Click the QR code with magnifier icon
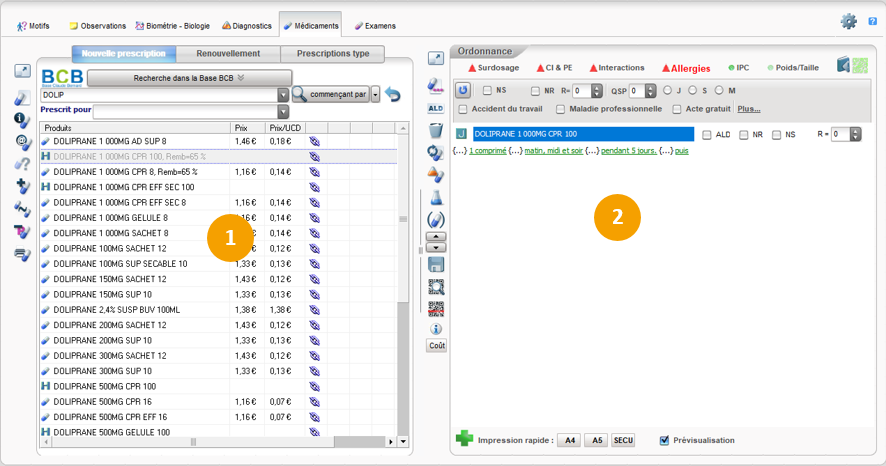Image resolution: width=886 pixels, height=466 pixels. (436, 287)
